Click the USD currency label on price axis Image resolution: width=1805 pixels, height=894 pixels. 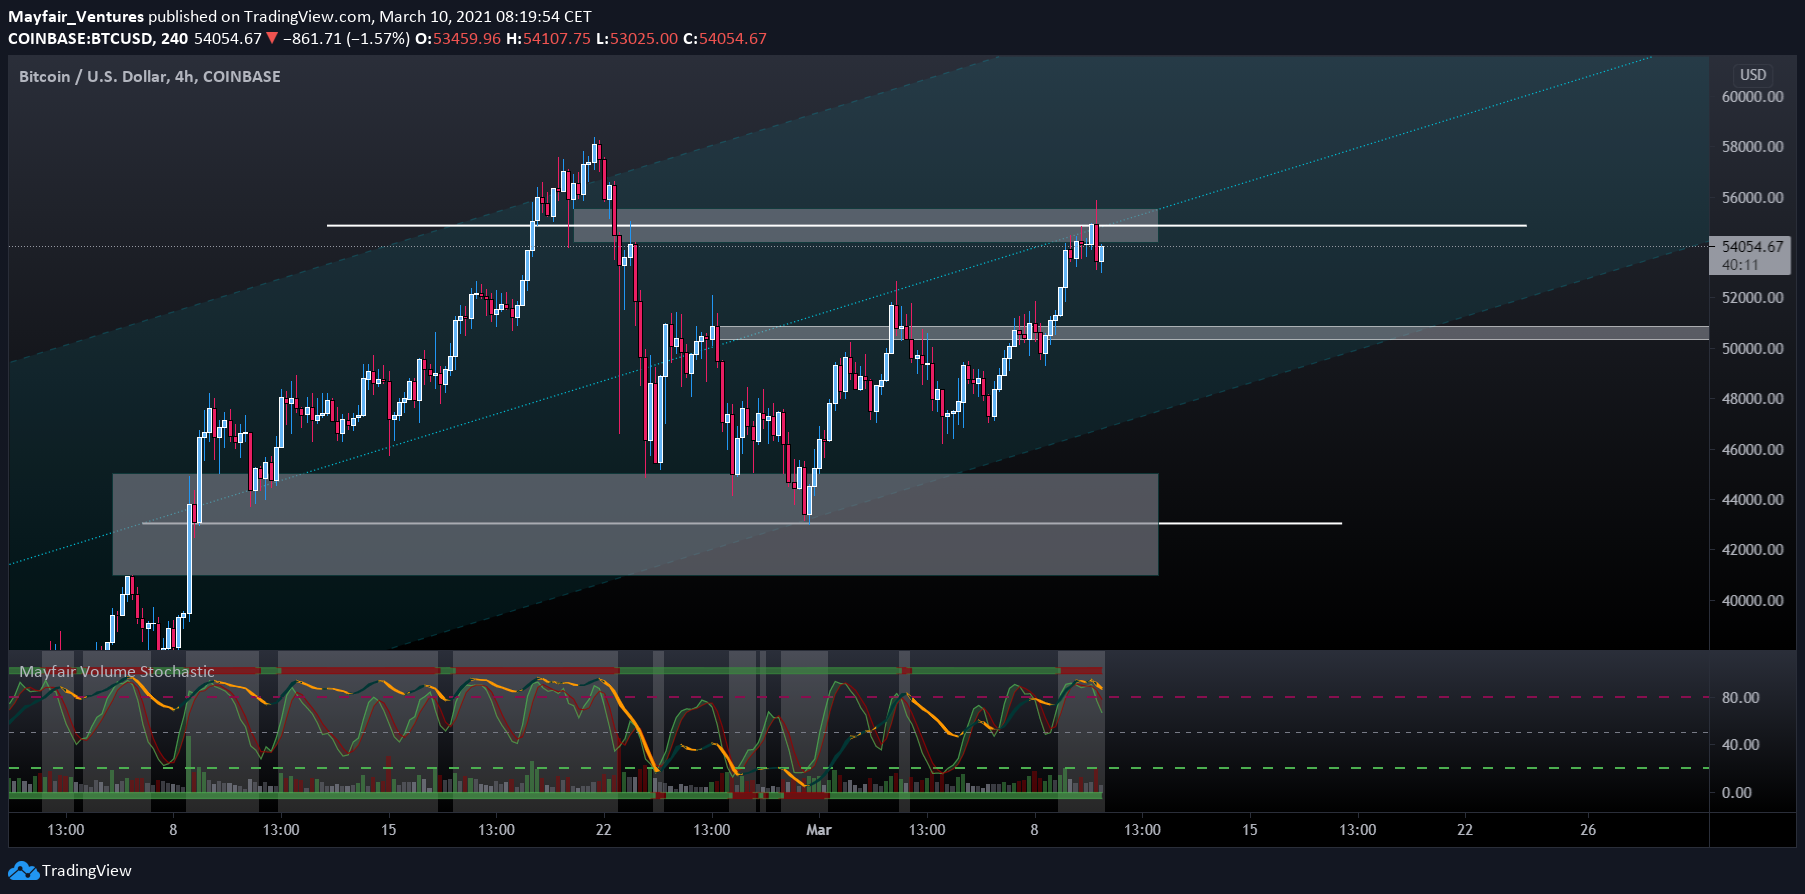[1753, 74]
